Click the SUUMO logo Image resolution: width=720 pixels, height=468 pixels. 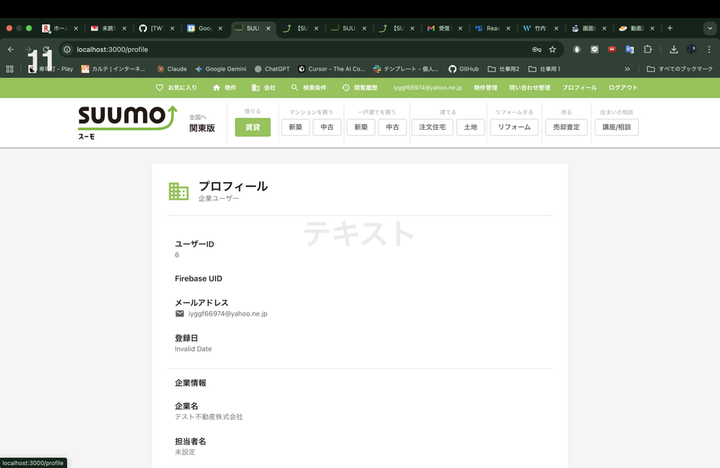tap(127, 122)
